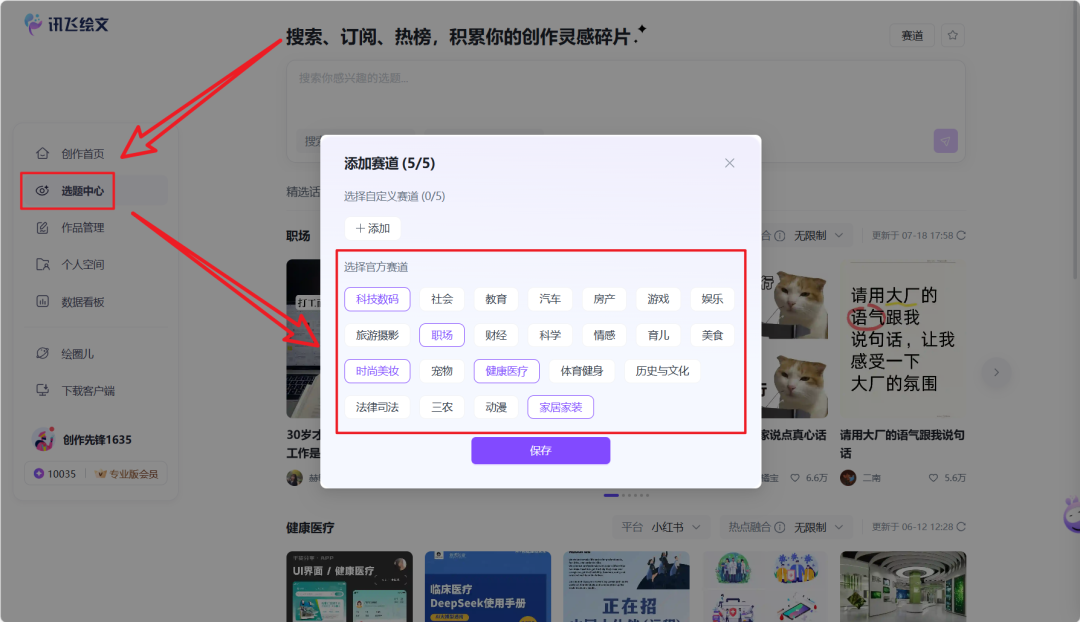Viewport: 1080px width, 622px height.
Task: Select the 历史与文化 track tag
Action: tap(663, 371)
